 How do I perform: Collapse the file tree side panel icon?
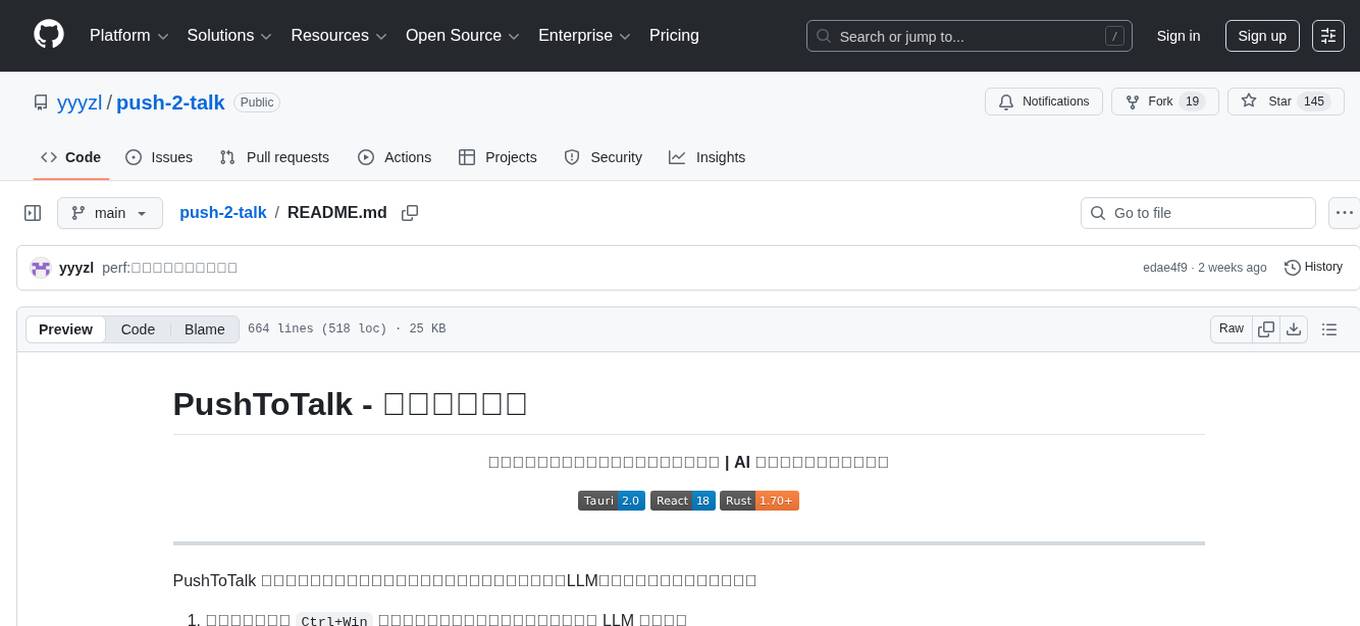tap(33, 213)
